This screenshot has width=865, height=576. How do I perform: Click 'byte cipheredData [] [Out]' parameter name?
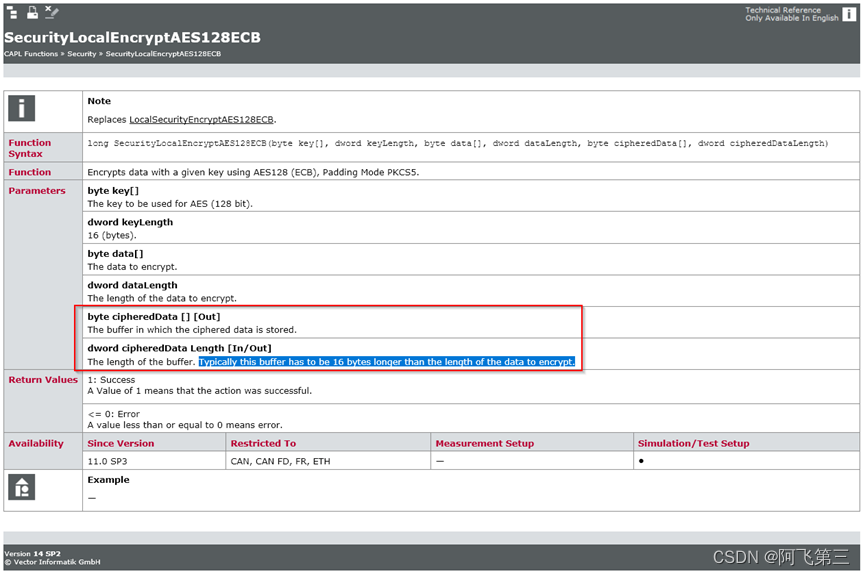coord(154,316)
